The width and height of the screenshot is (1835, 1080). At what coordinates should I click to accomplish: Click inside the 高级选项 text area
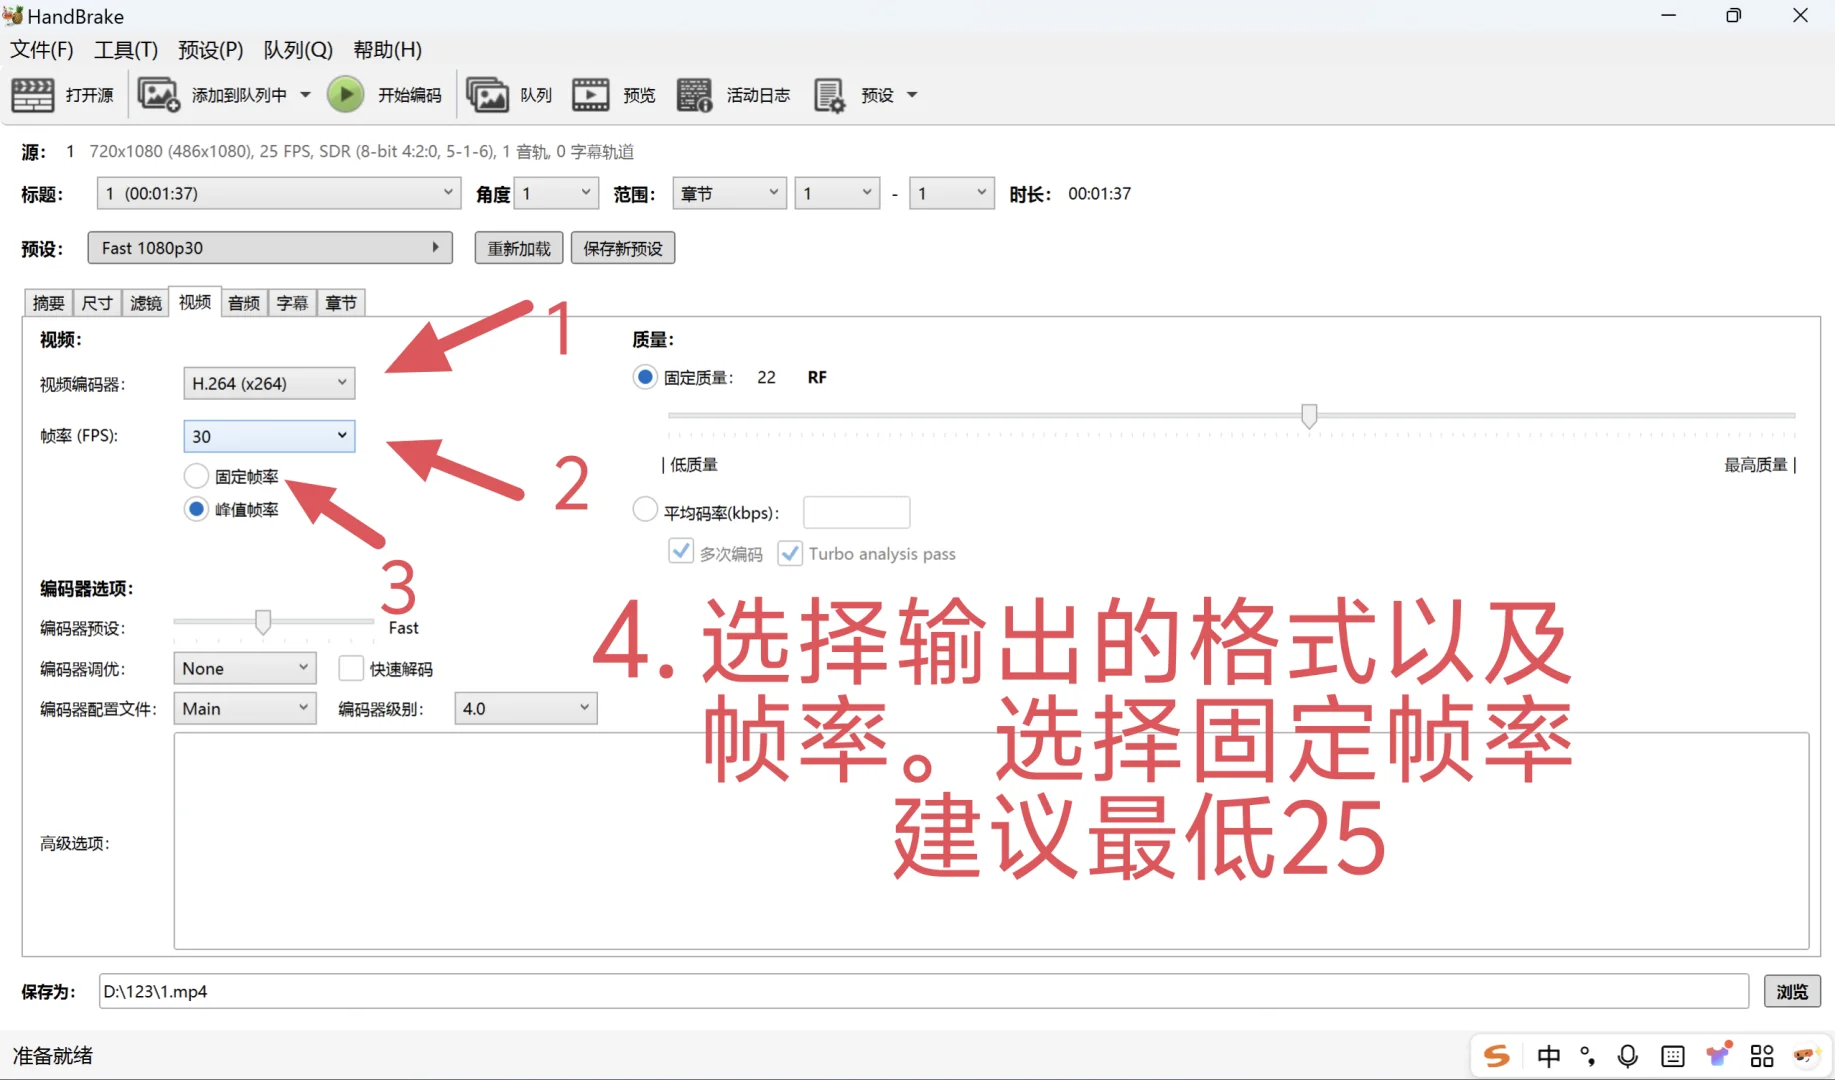click(x=991, y=841)
